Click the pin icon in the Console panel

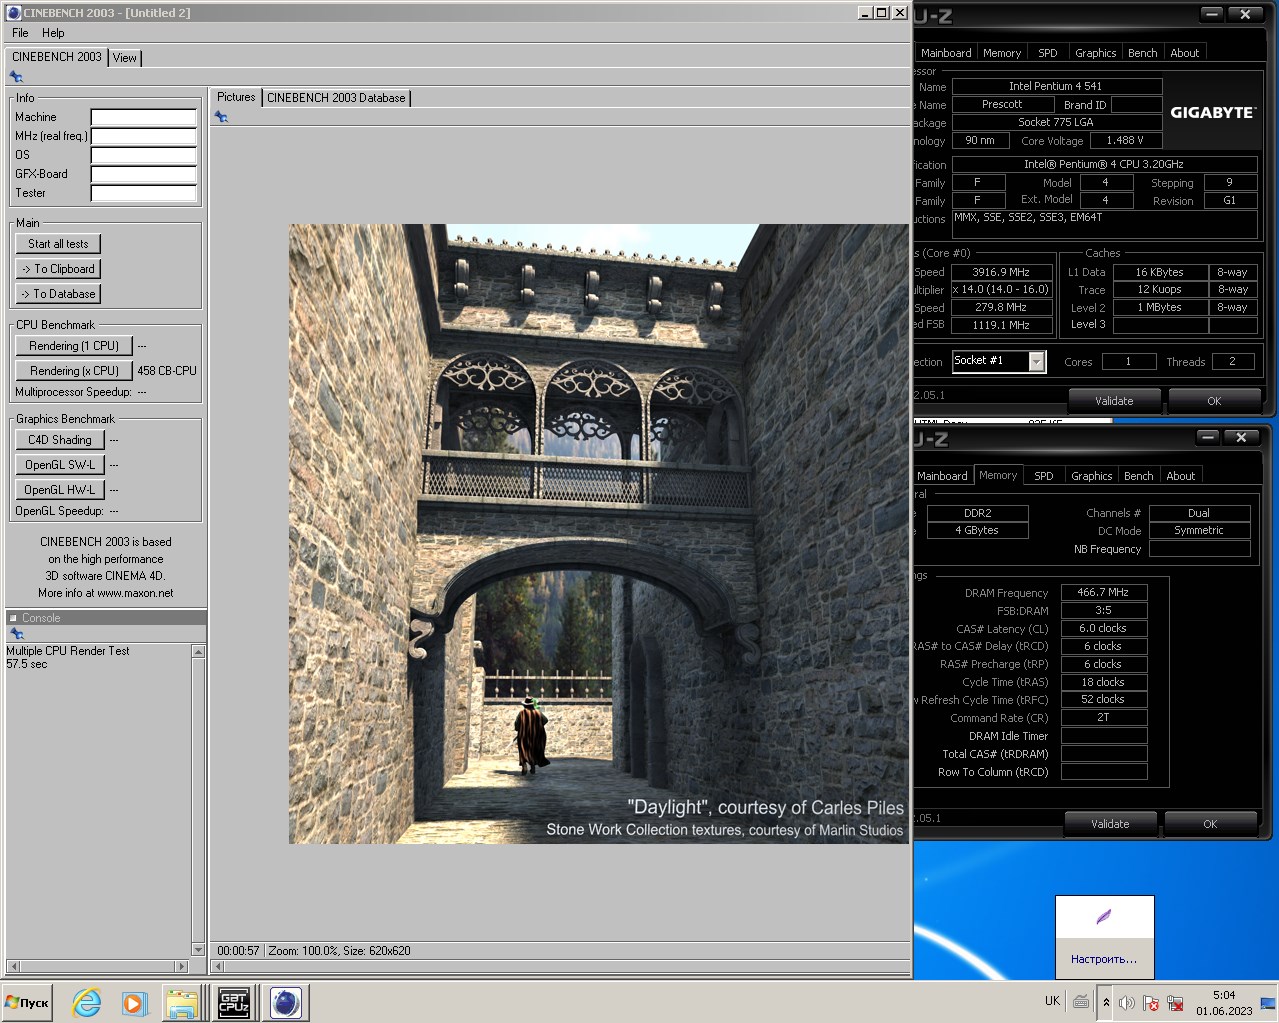(x=16, y=634)
